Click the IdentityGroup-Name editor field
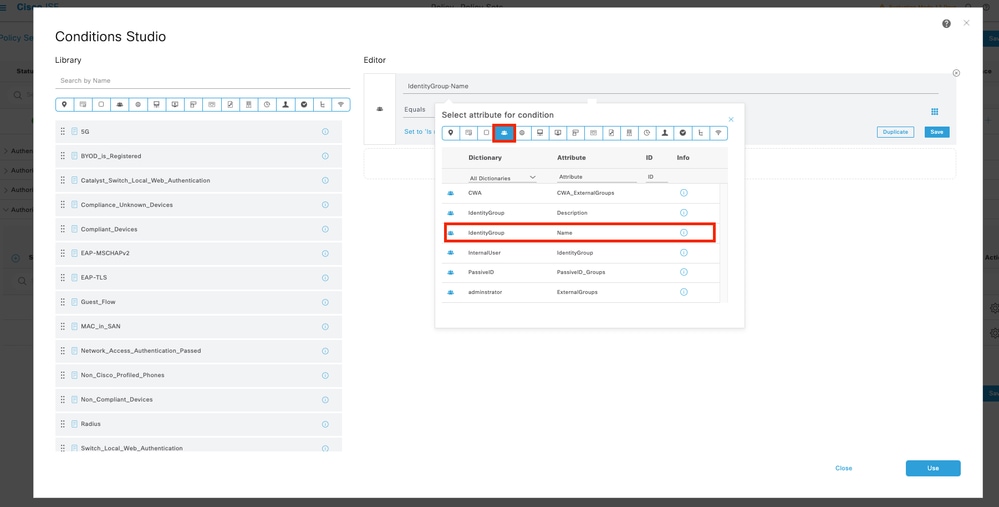 point(670,86)
